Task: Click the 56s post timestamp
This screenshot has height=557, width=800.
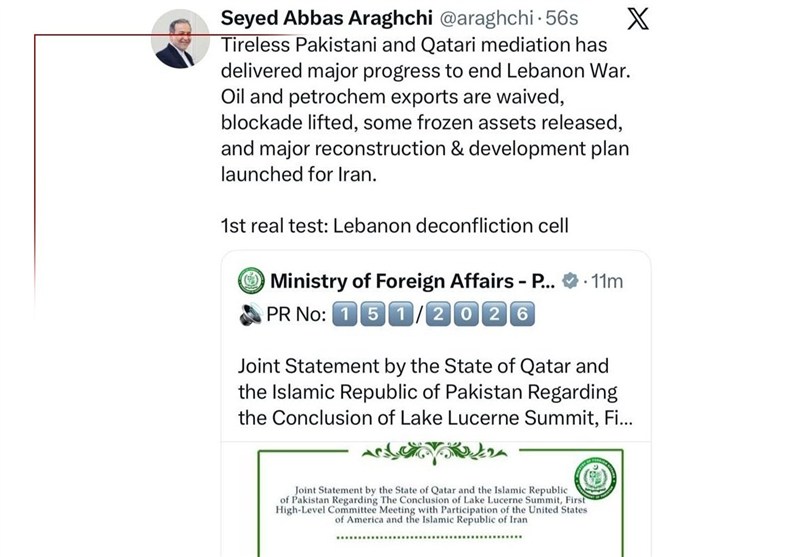Action: click(562, 18)
